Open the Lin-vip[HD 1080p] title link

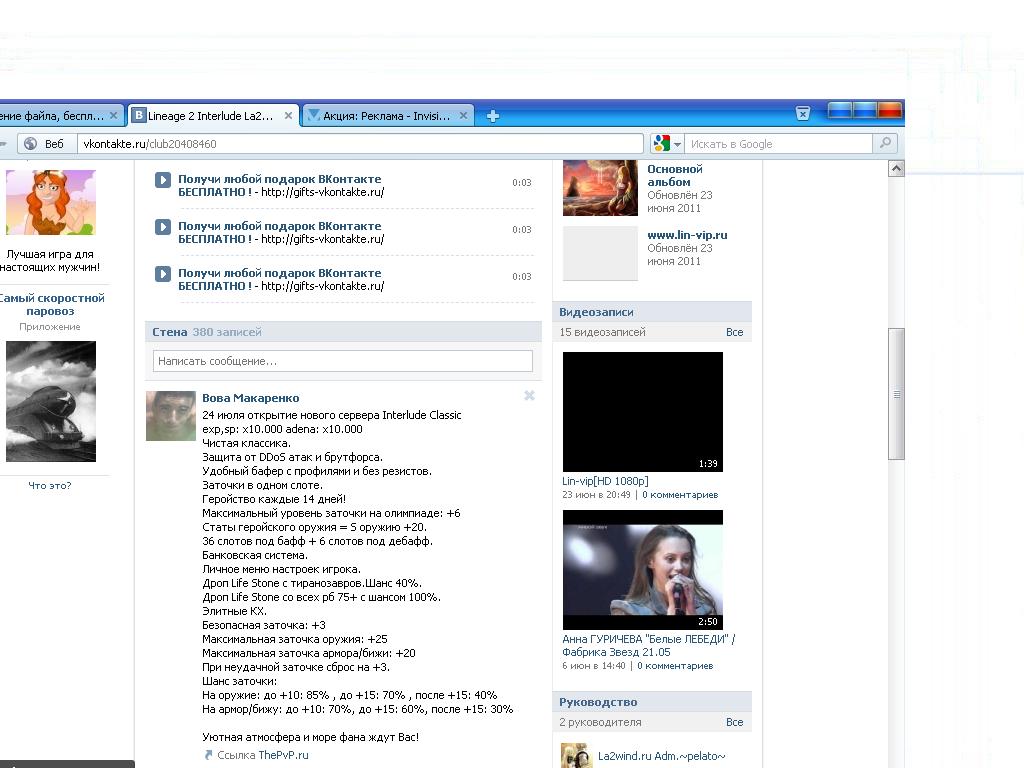click(x=605, y=481)
